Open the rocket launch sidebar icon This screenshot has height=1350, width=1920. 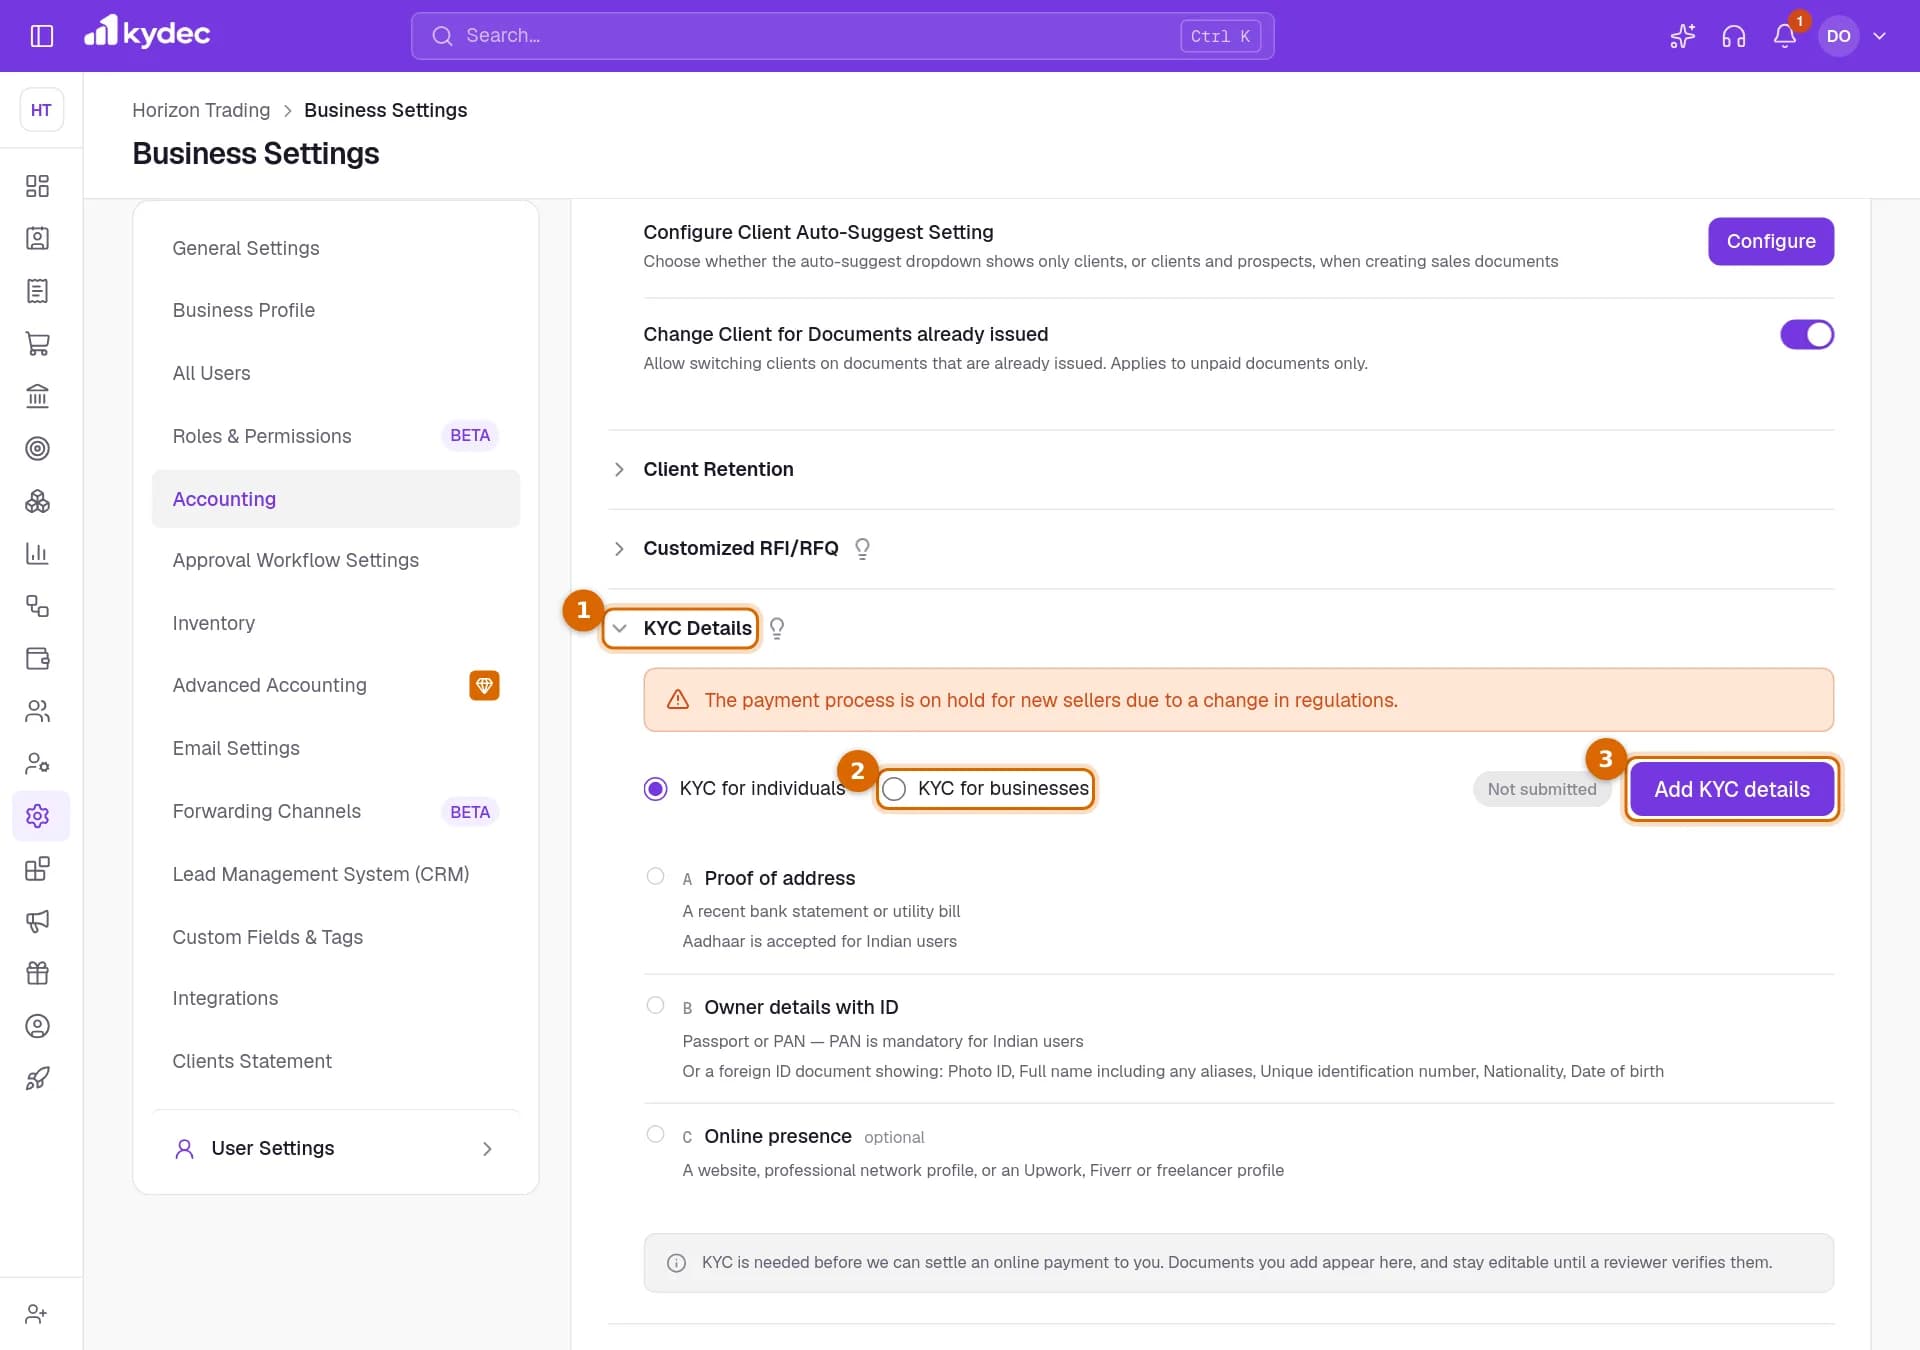click(x=37, y=1078)
